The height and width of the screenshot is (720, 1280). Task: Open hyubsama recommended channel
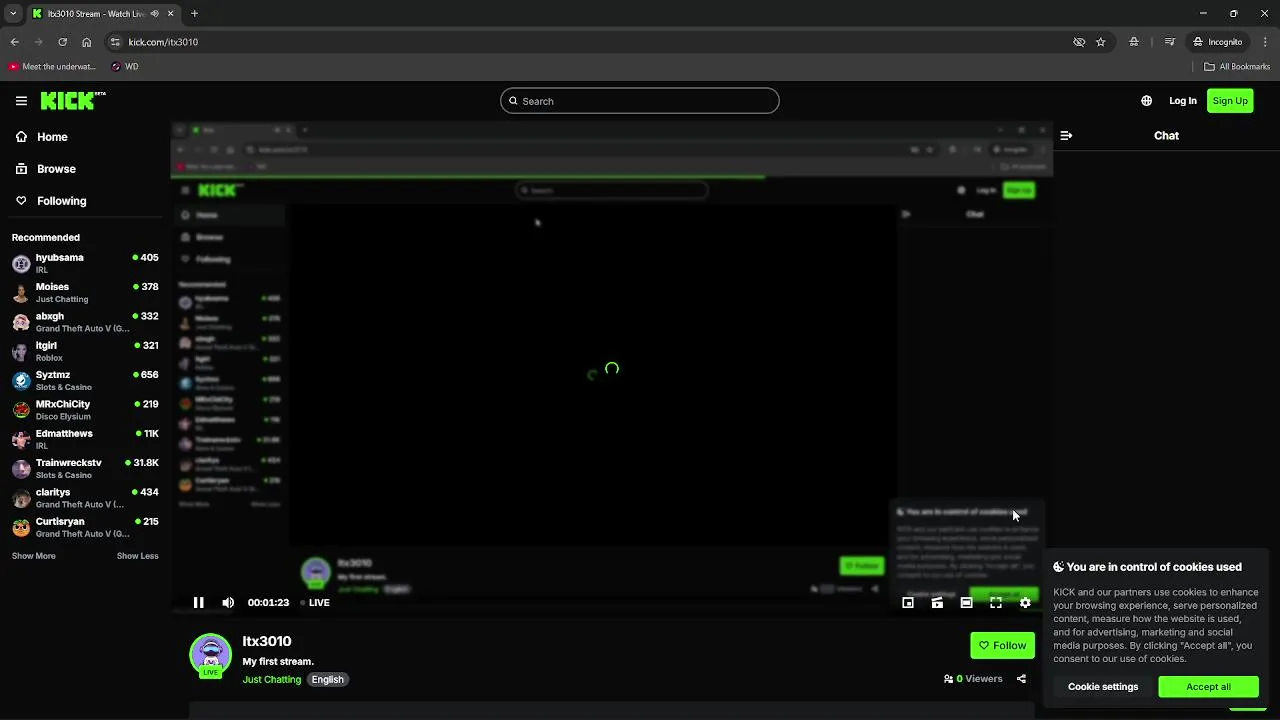[x=85, y=263]
